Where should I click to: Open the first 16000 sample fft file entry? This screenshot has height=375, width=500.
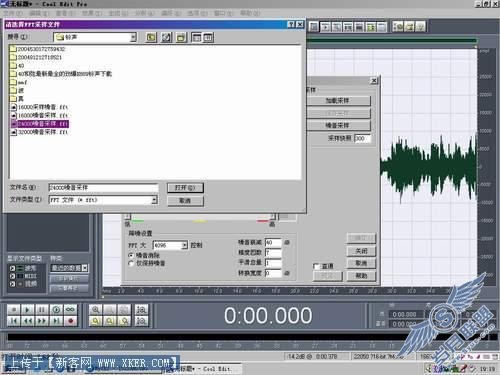click(39, 107)
